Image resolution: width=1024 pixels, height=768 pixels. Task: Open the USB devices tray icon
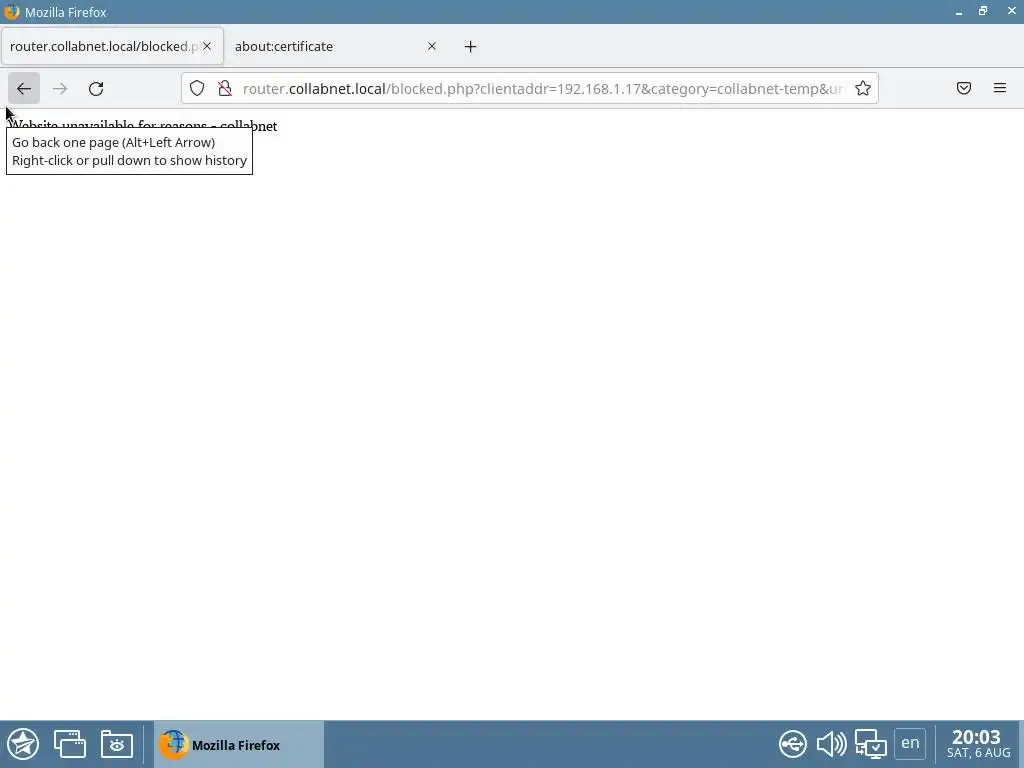[793, 744]
